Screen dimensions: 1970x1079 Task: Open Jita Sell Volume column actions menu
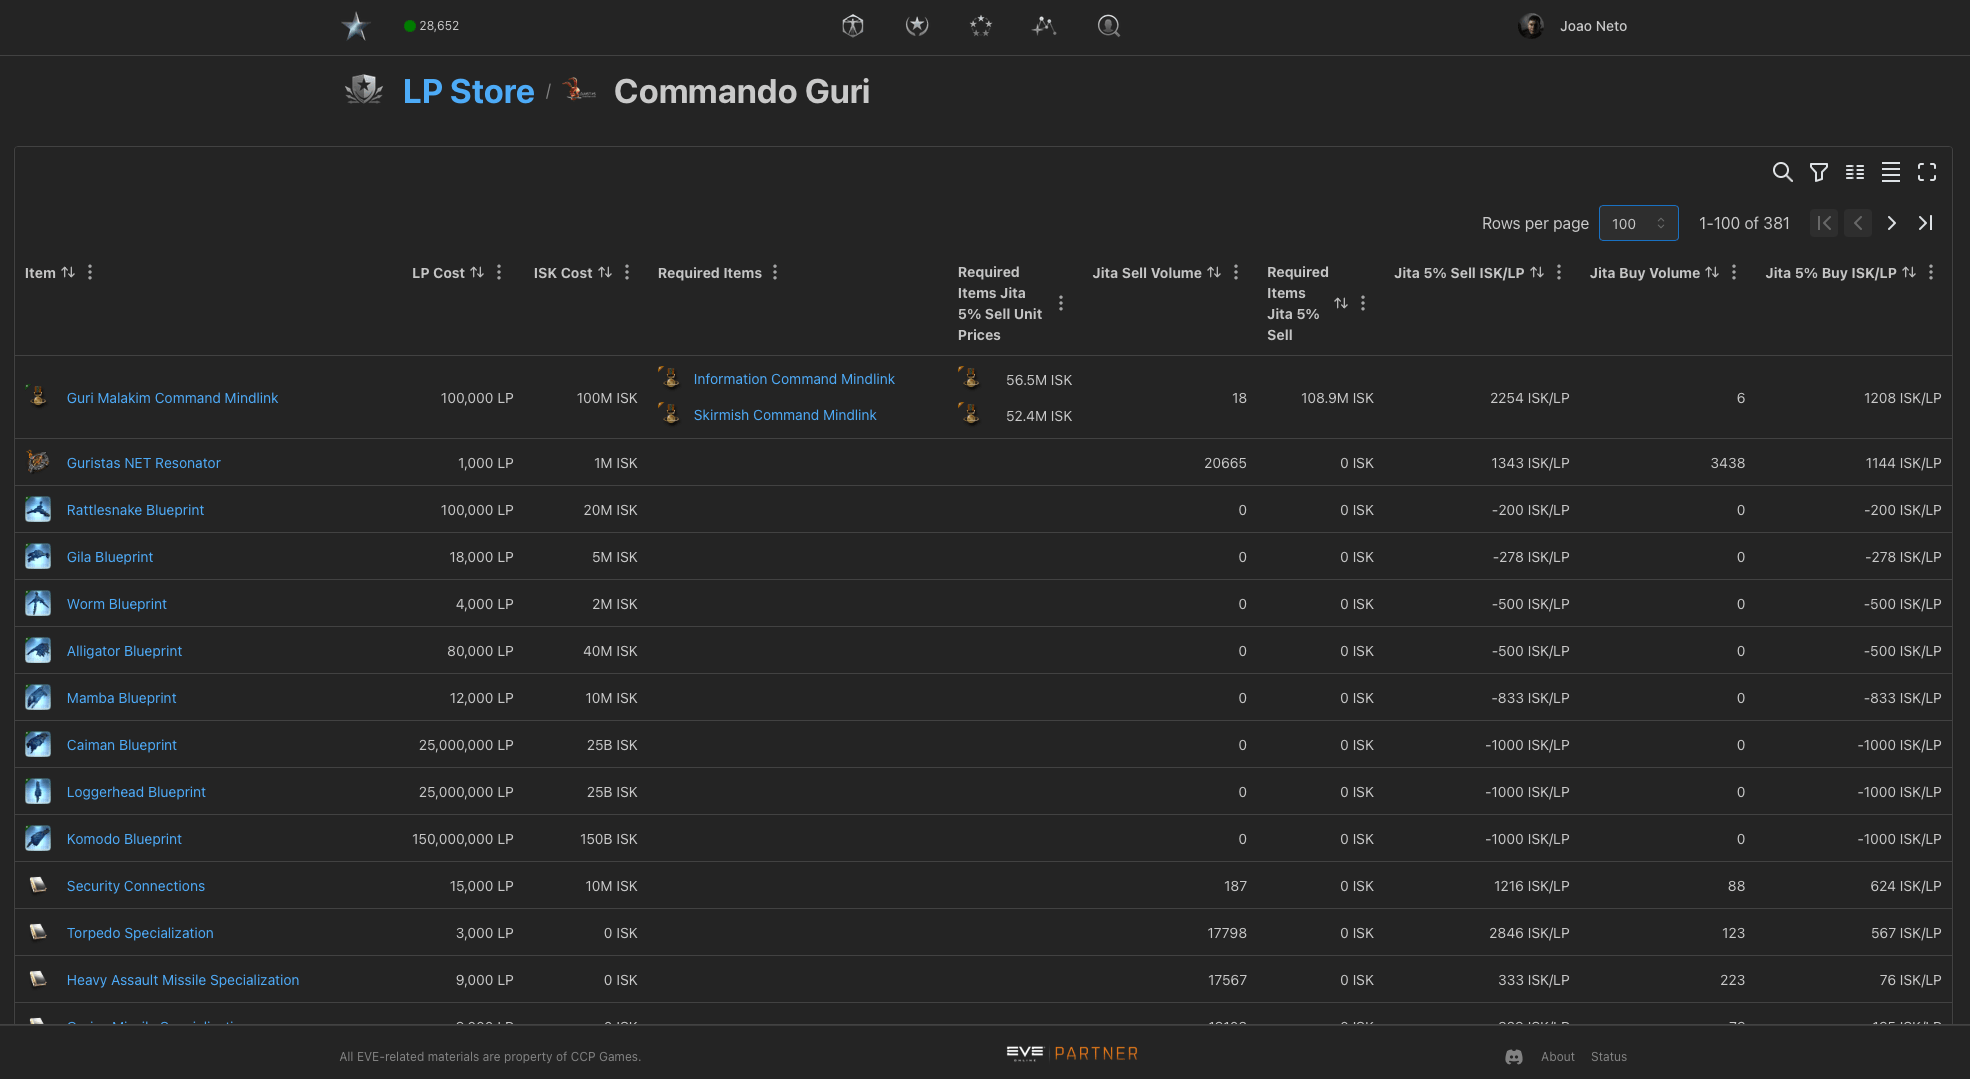tap(1236, 272)
